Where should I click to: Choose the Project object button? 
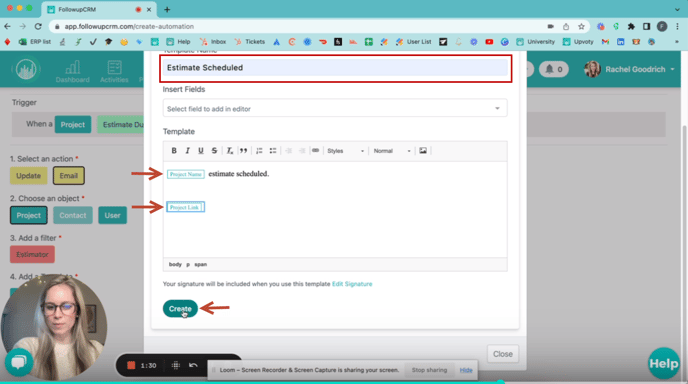click(29, 215)
